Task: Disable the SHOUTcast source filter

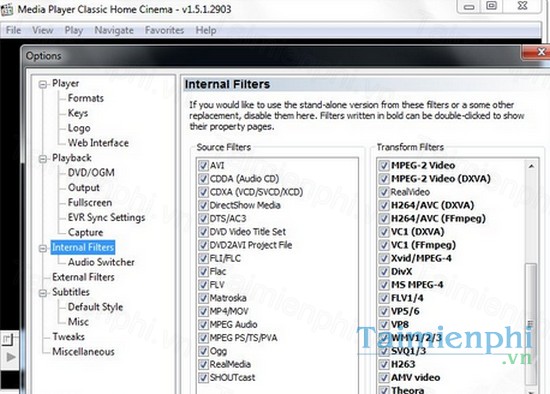Action: pyautogui.click(x=203, y=378)
